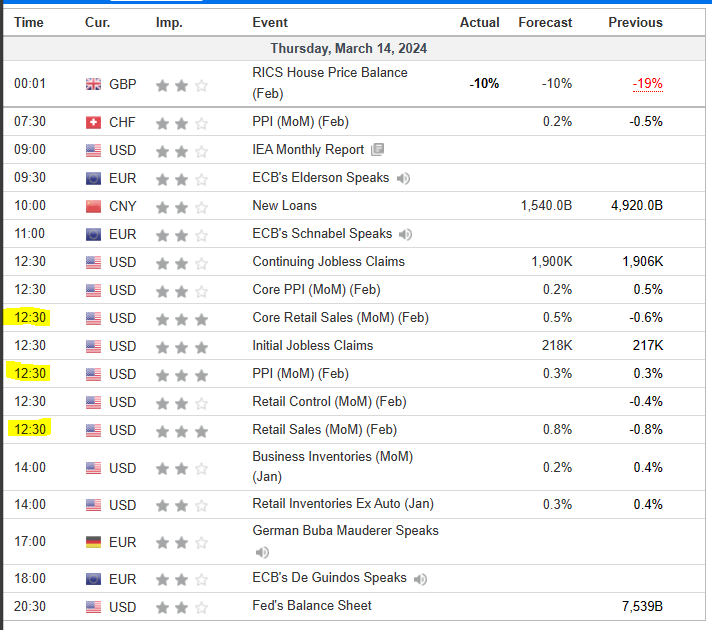Click the Time column header
This screenshot has height=630, width=712.
pyautogui.click(x=29, y=22)
